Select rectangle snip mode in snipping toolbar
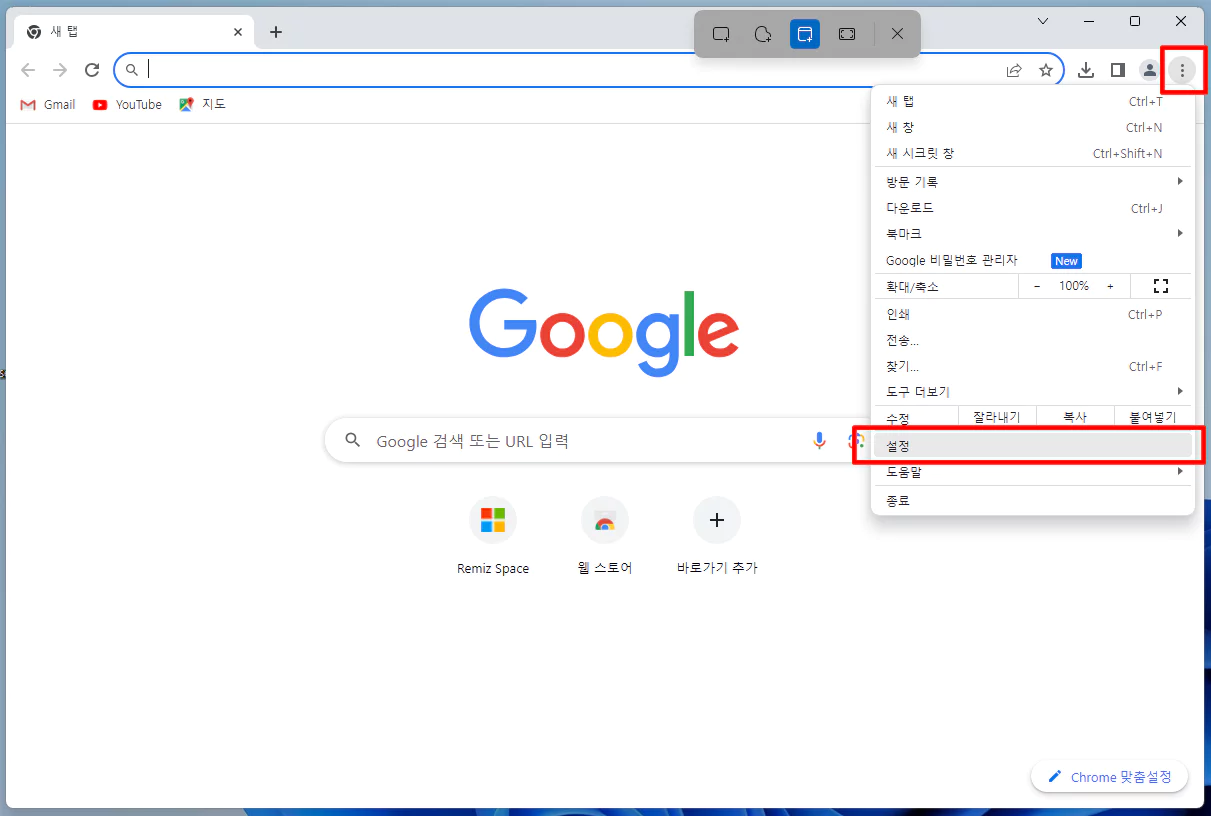The width and height of the screenshot is (1211, 816). [x=721, y=34]
